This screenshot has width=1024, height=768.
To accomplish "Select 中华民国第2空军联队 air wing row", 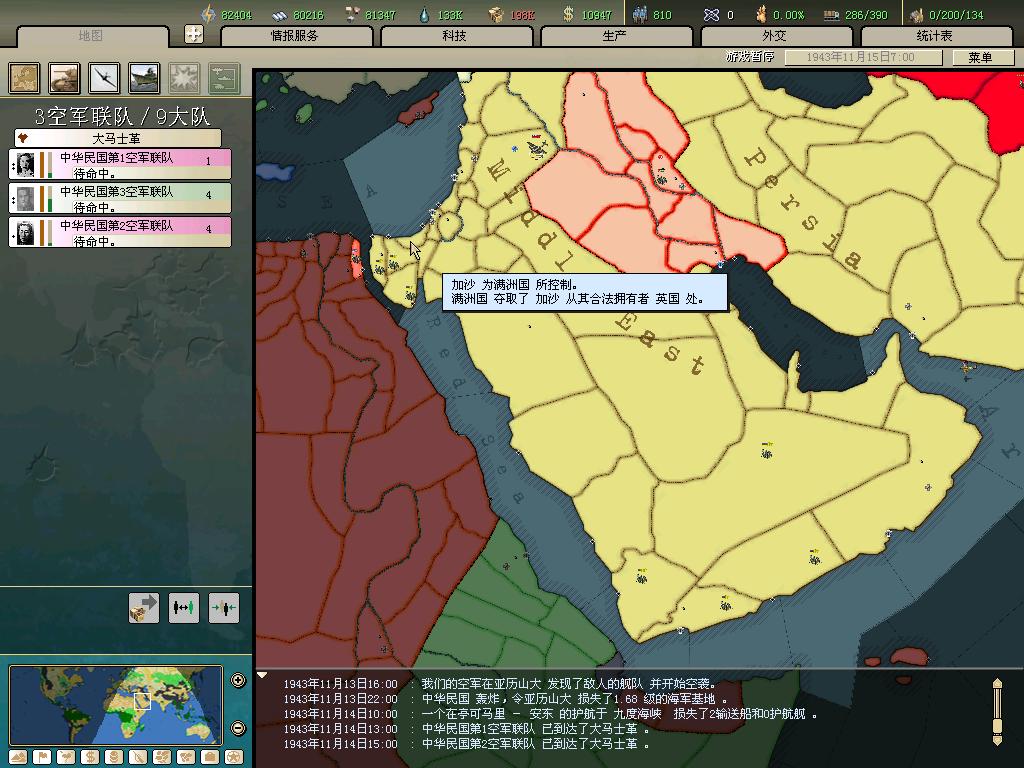I will point(120,232).
